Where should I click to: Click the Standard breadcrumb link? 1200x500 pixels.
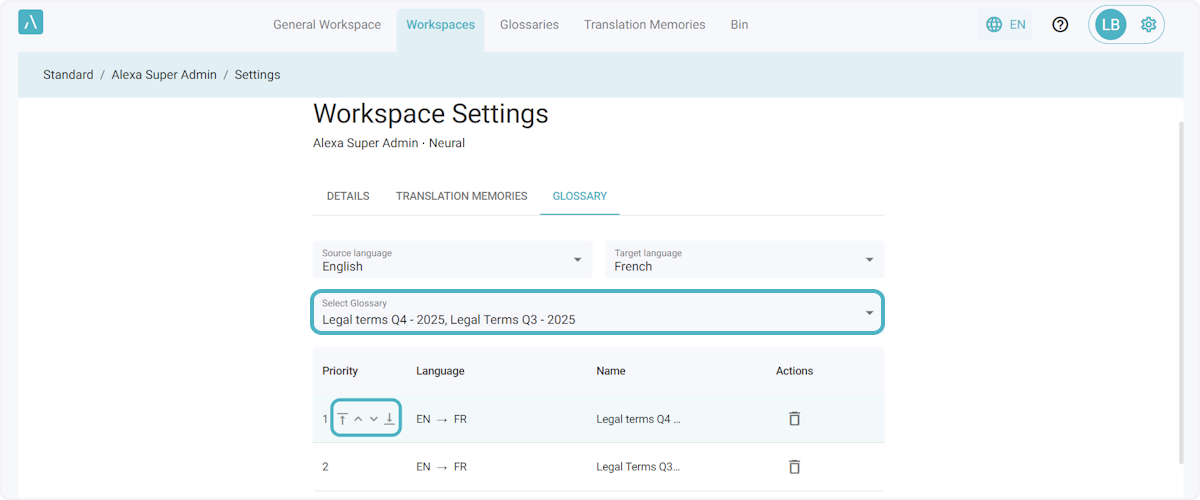tap(68, 75)
